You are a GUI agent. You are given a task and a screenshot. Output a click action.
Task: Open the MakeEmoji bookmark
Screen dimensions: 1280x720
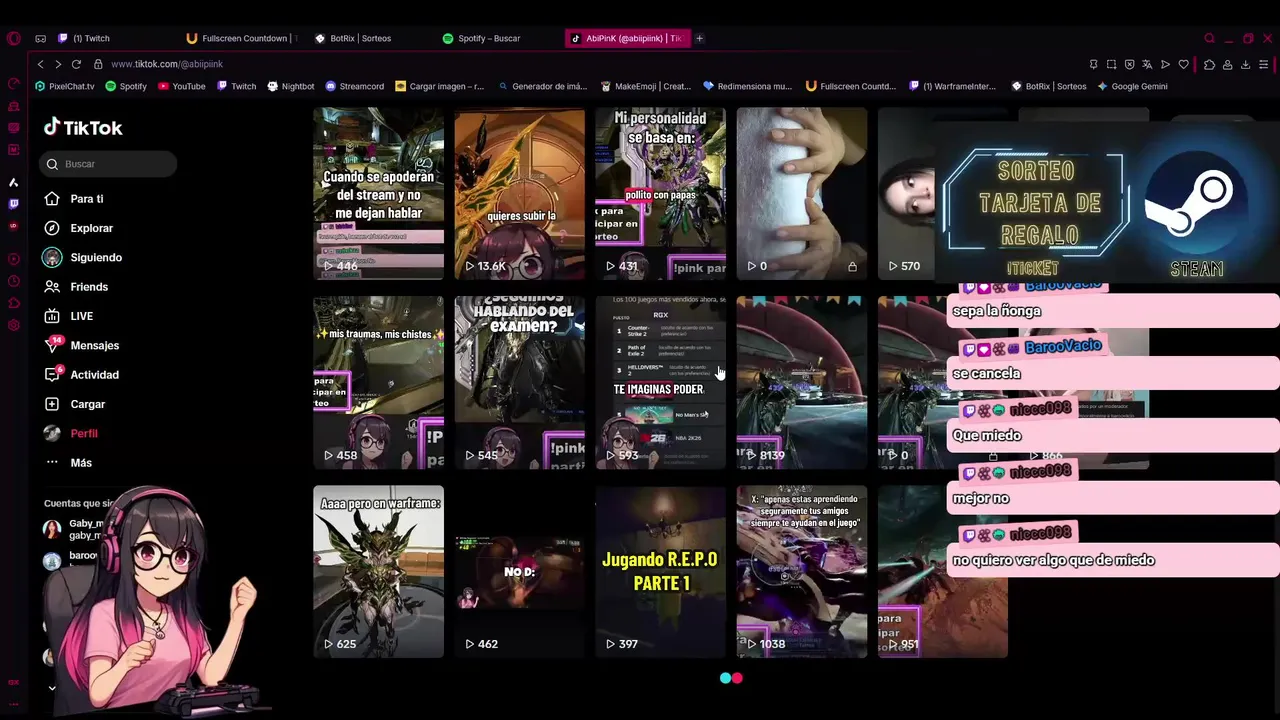tap(645, 86)
